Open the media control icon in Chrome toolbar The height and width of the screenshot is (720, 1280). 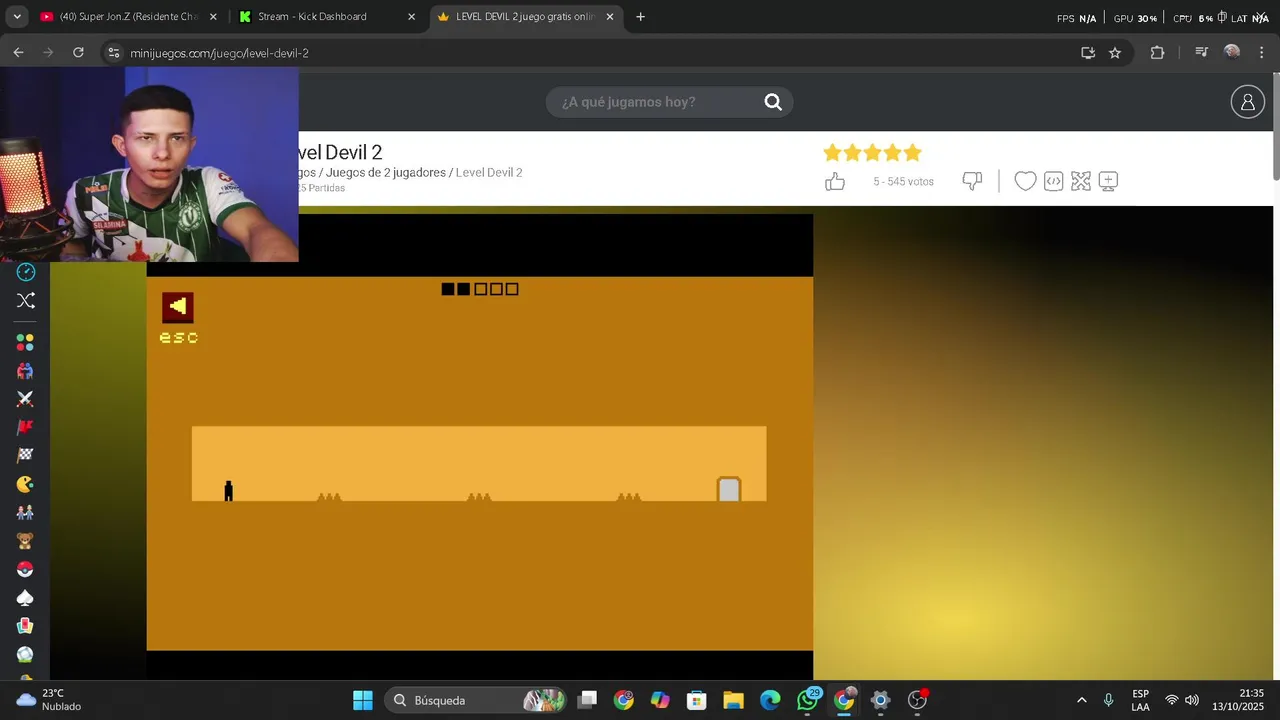tap(1202, 52)
